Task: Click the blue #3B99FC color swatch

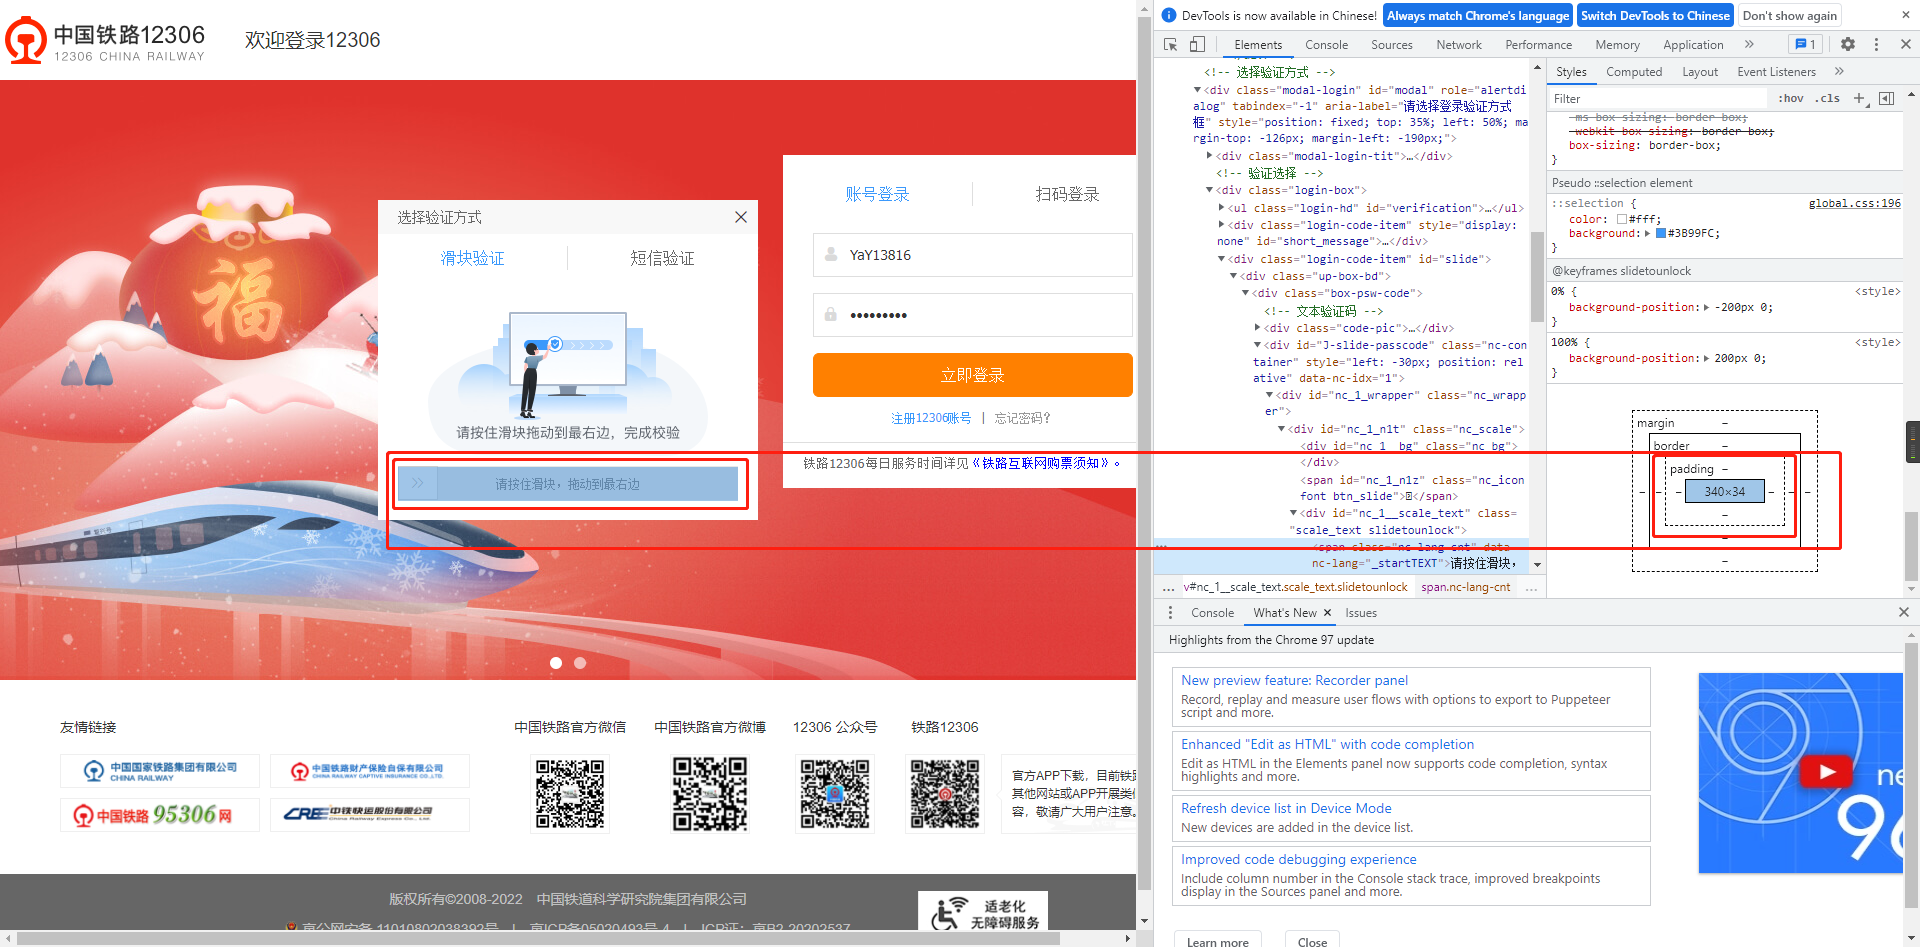Action: pos(1661,233)
